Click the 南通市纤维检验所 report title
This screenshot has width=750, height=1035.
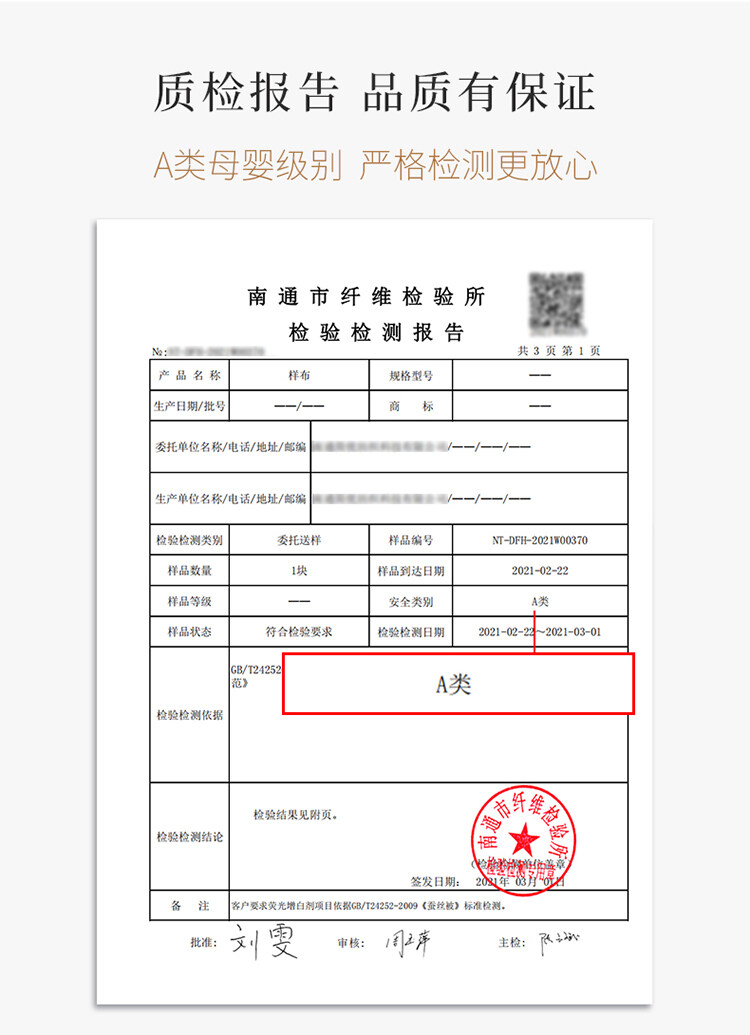coord(366,297)
